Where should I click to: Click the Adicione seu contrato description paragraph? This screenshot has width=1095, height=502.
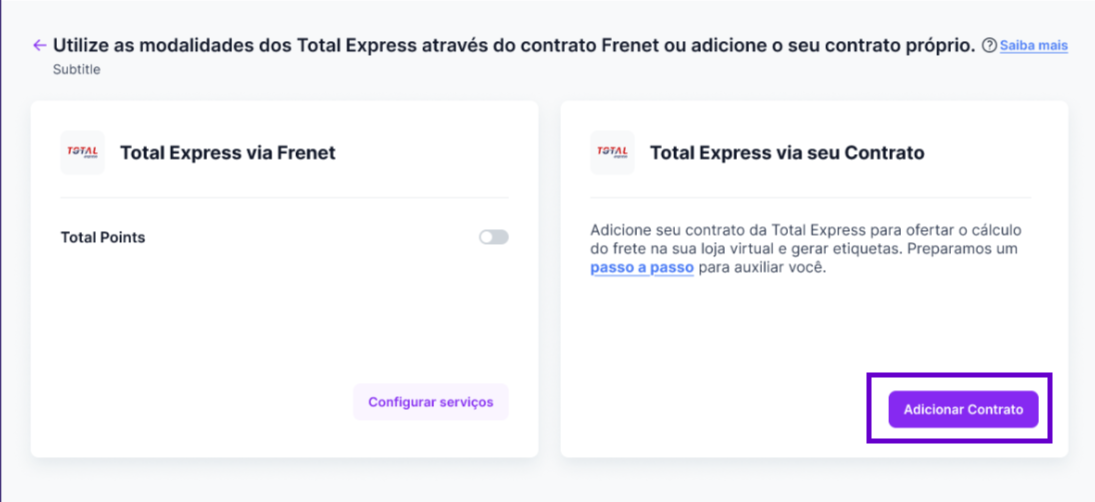tap(804, 249)
